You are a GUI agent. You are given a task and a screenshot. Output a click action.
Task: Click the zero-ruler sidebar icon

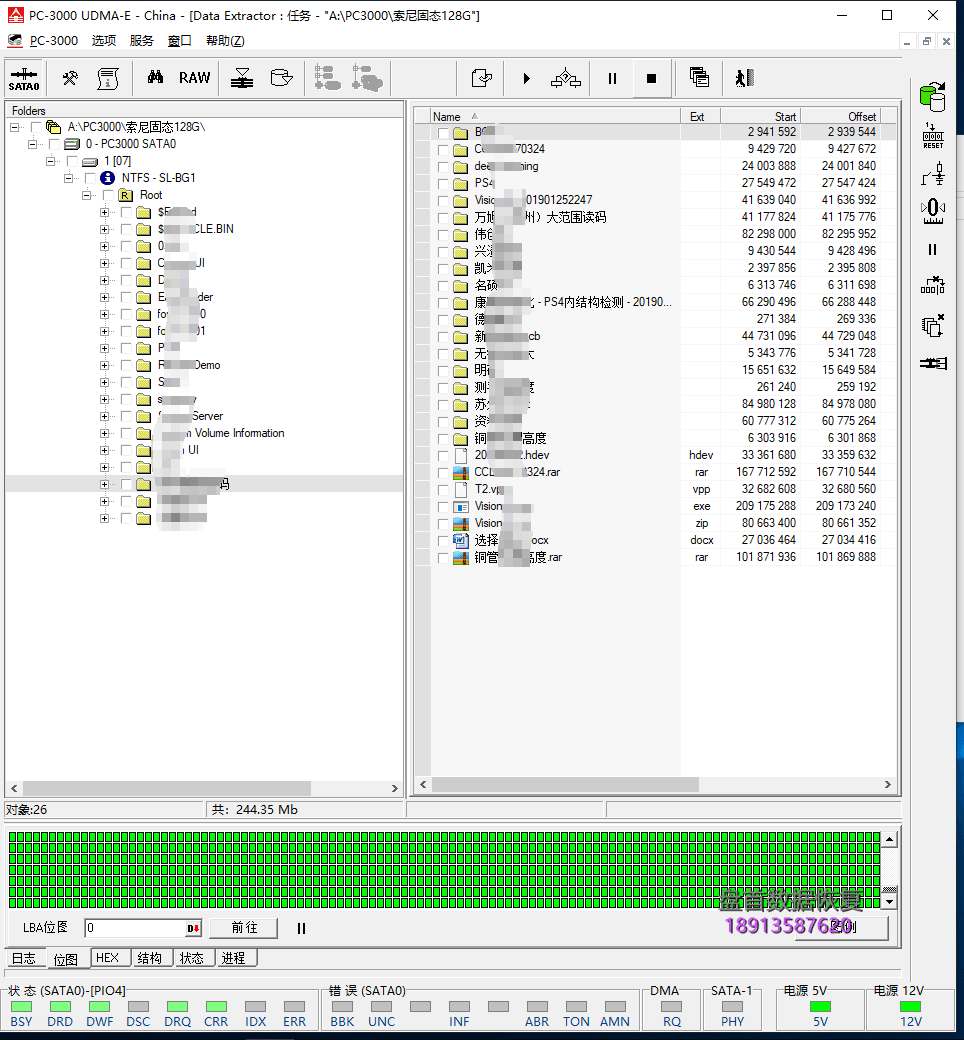click(x=933, y=211)
